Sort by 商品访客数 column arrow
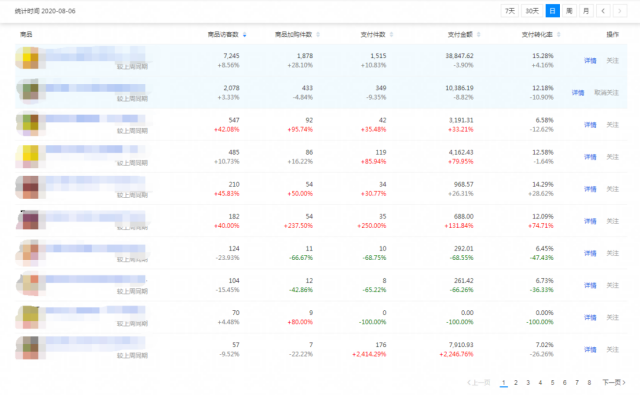Viewport: 641px width, 396px height. (244, 35)
